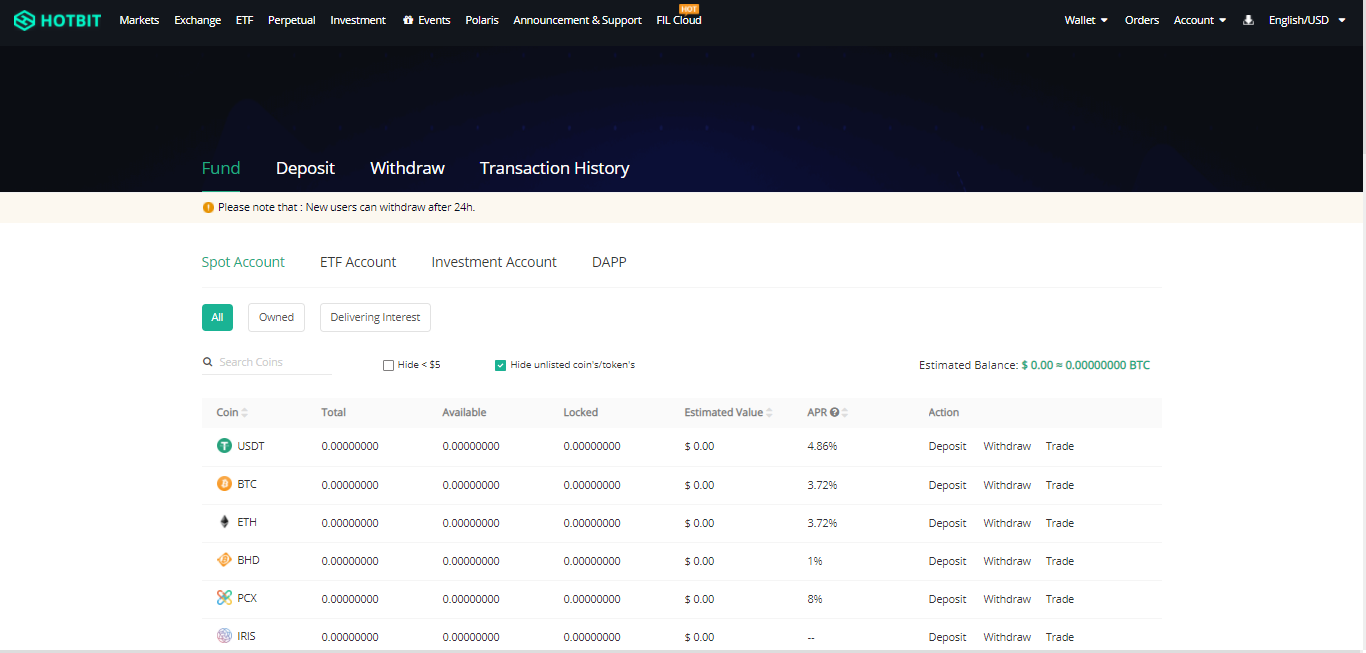Go to Exchange in the top navigation

(x=198, y=20)
